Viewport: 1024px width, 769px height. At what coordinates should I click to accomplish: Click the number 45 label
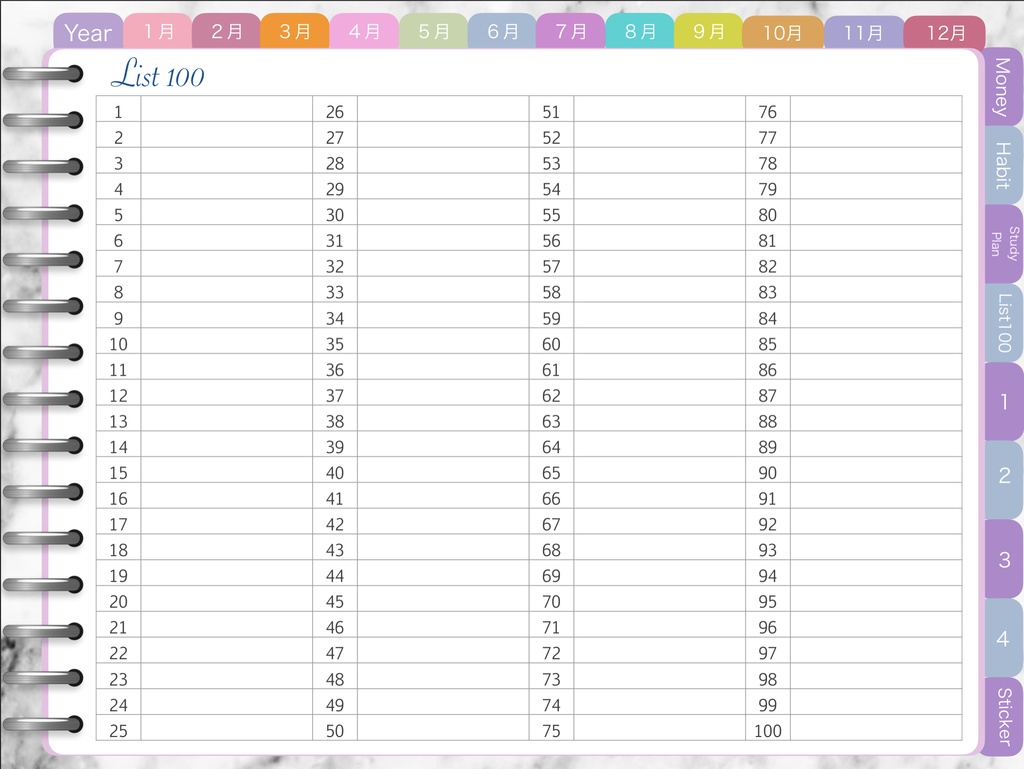pyautogui.click(x=335, y=602)
